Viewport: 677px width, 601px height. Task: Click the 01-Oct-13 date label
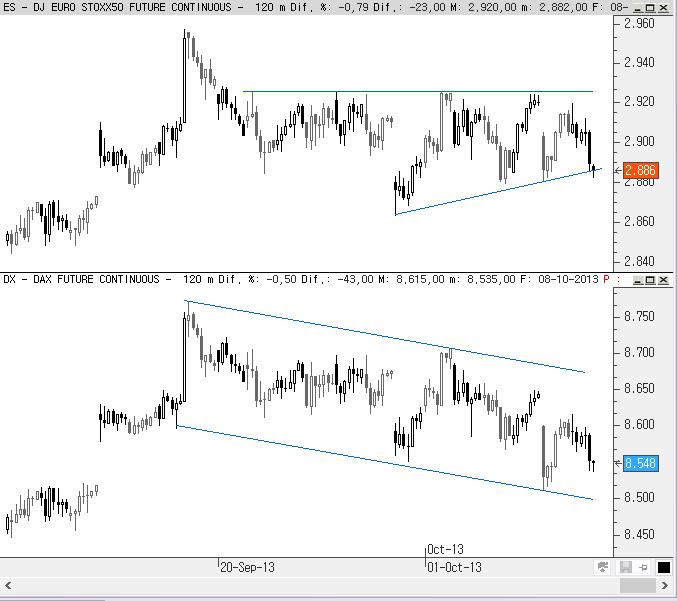click(454, 567)
